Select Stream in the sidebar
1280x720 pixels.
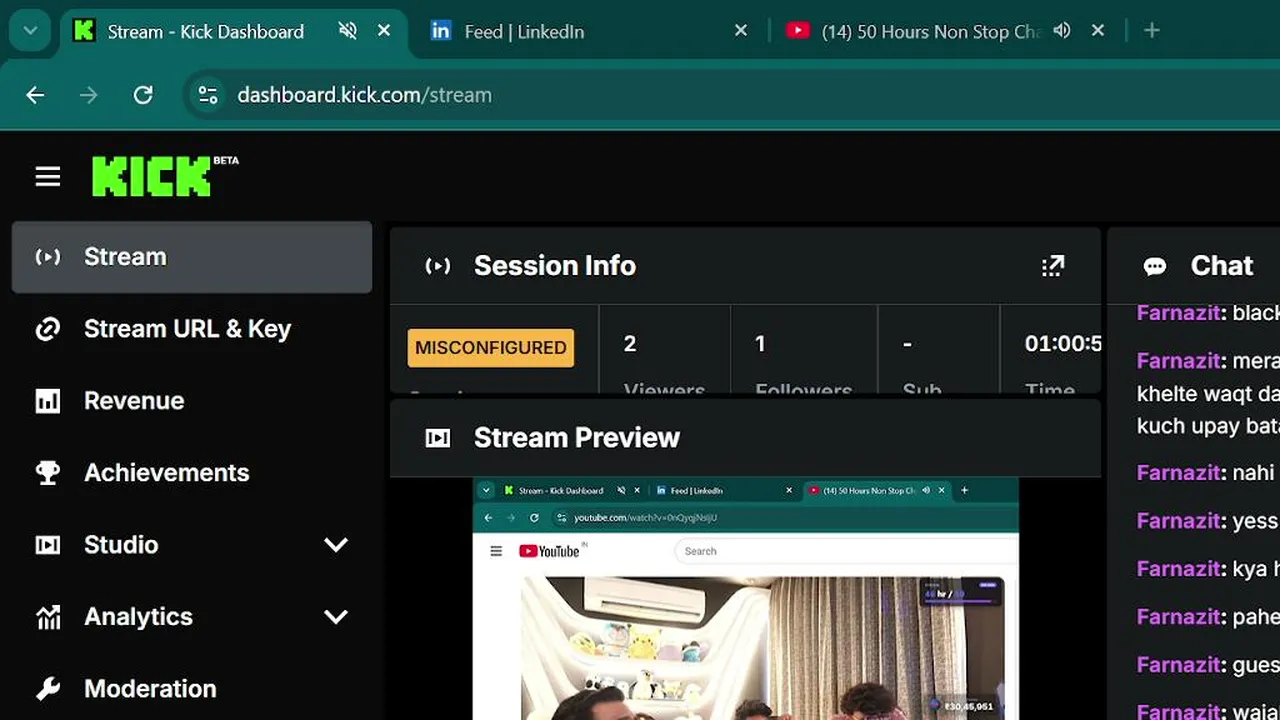click(192, 257)
